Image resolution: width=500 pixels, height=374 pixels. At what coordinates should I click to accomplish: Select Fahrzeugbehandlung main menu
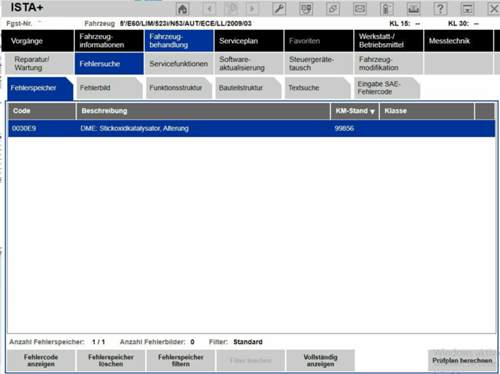click(179, 41)
